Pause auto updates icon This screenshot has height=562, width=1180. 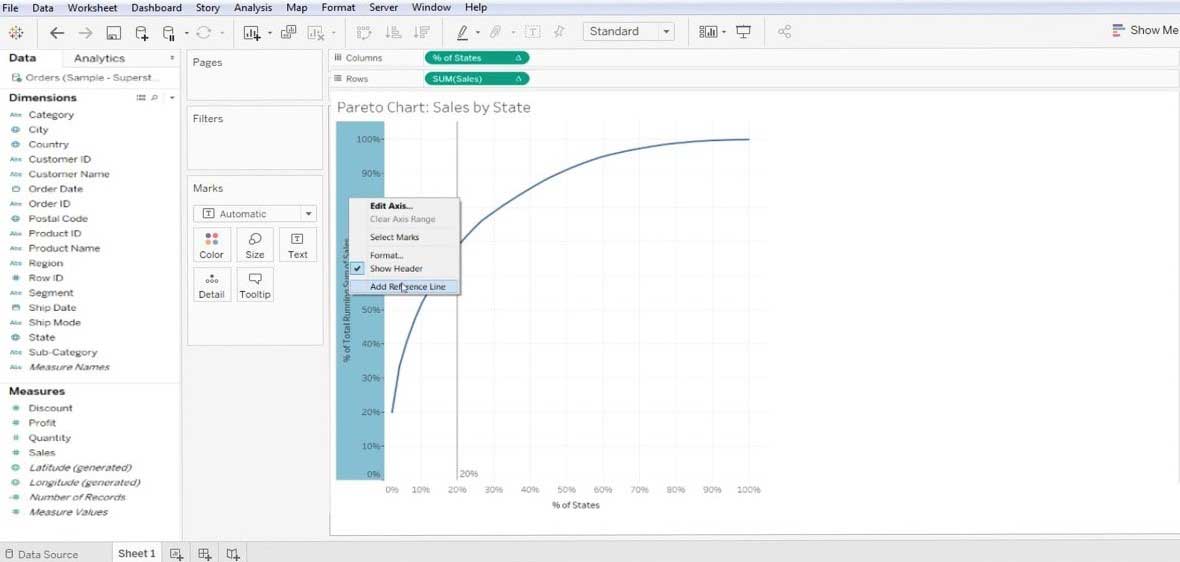(169, 32)
